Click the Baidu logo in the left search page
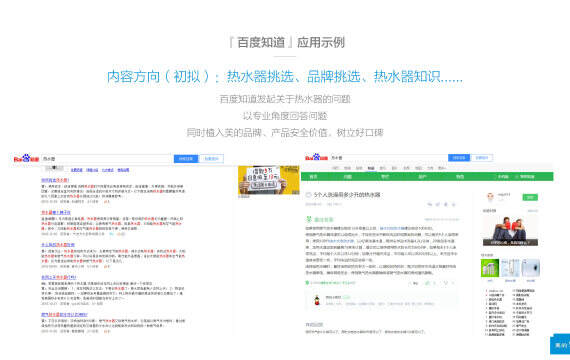 coord(26,159)
